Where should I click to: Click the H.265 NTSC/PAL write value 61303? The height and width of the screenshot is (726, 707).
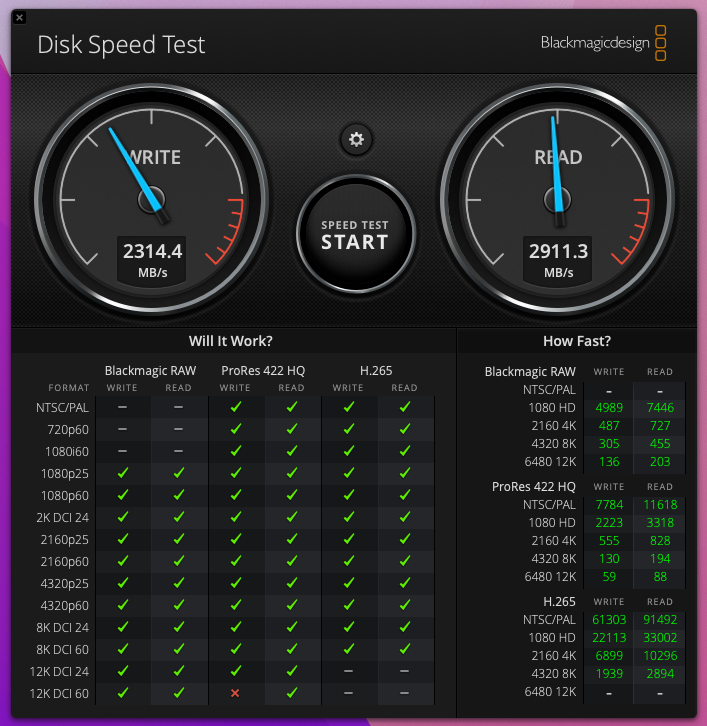coord(609,620)
